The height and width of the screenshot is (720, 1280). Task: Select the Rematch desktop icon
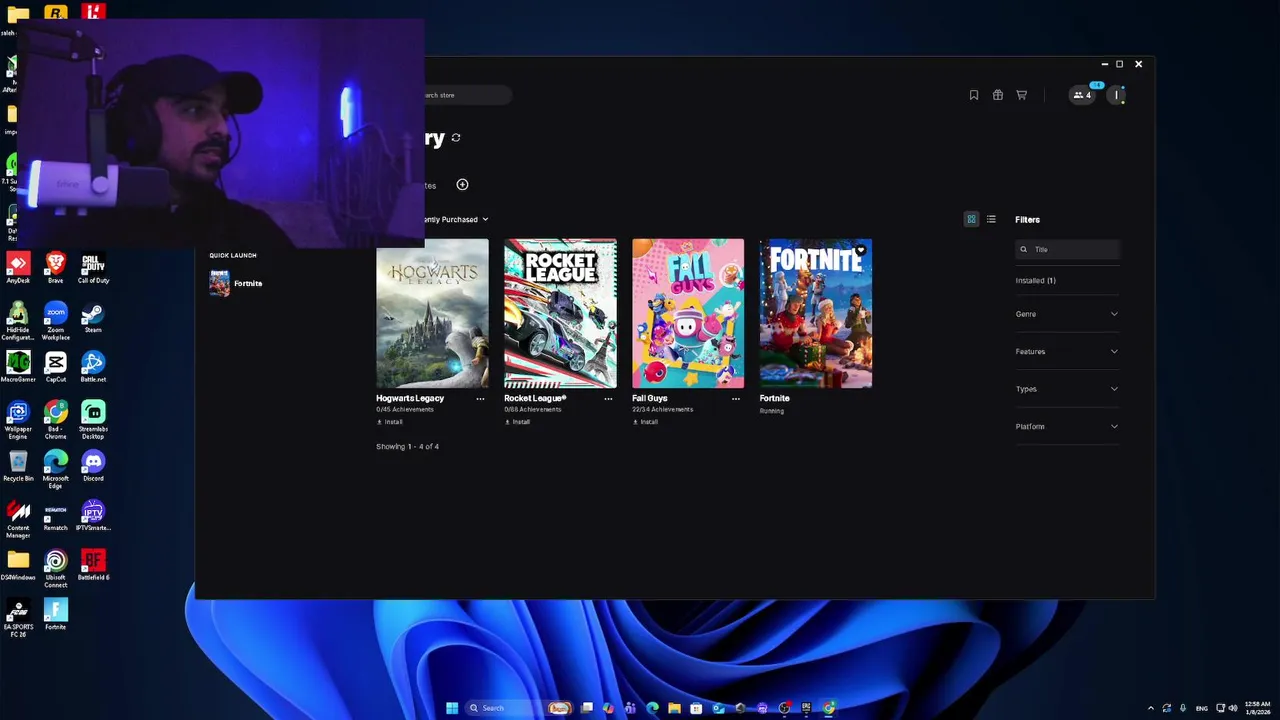point(56,516)
